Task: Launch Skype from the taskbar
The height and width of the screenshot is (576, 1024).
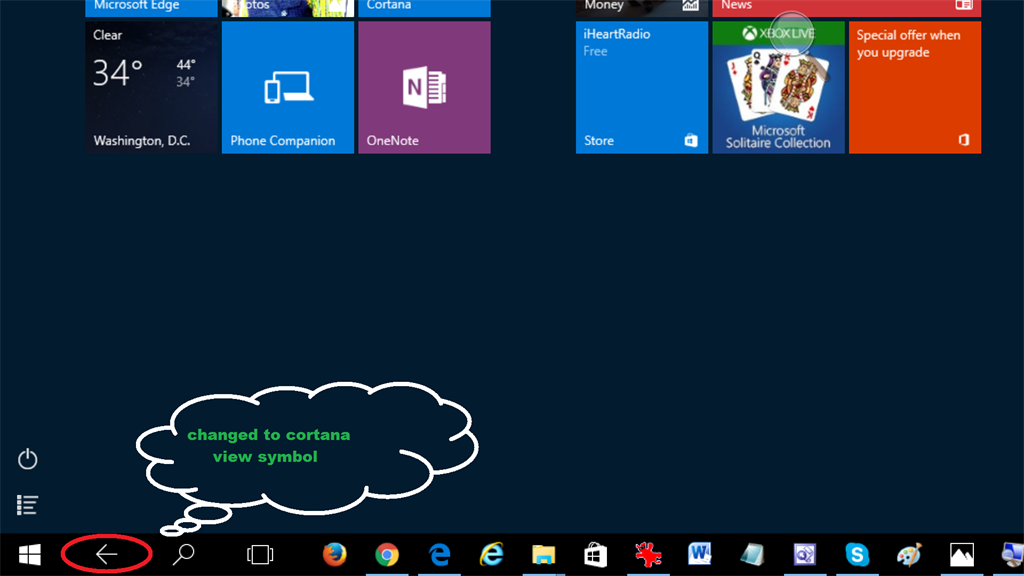Action: (x=857, y=554)
